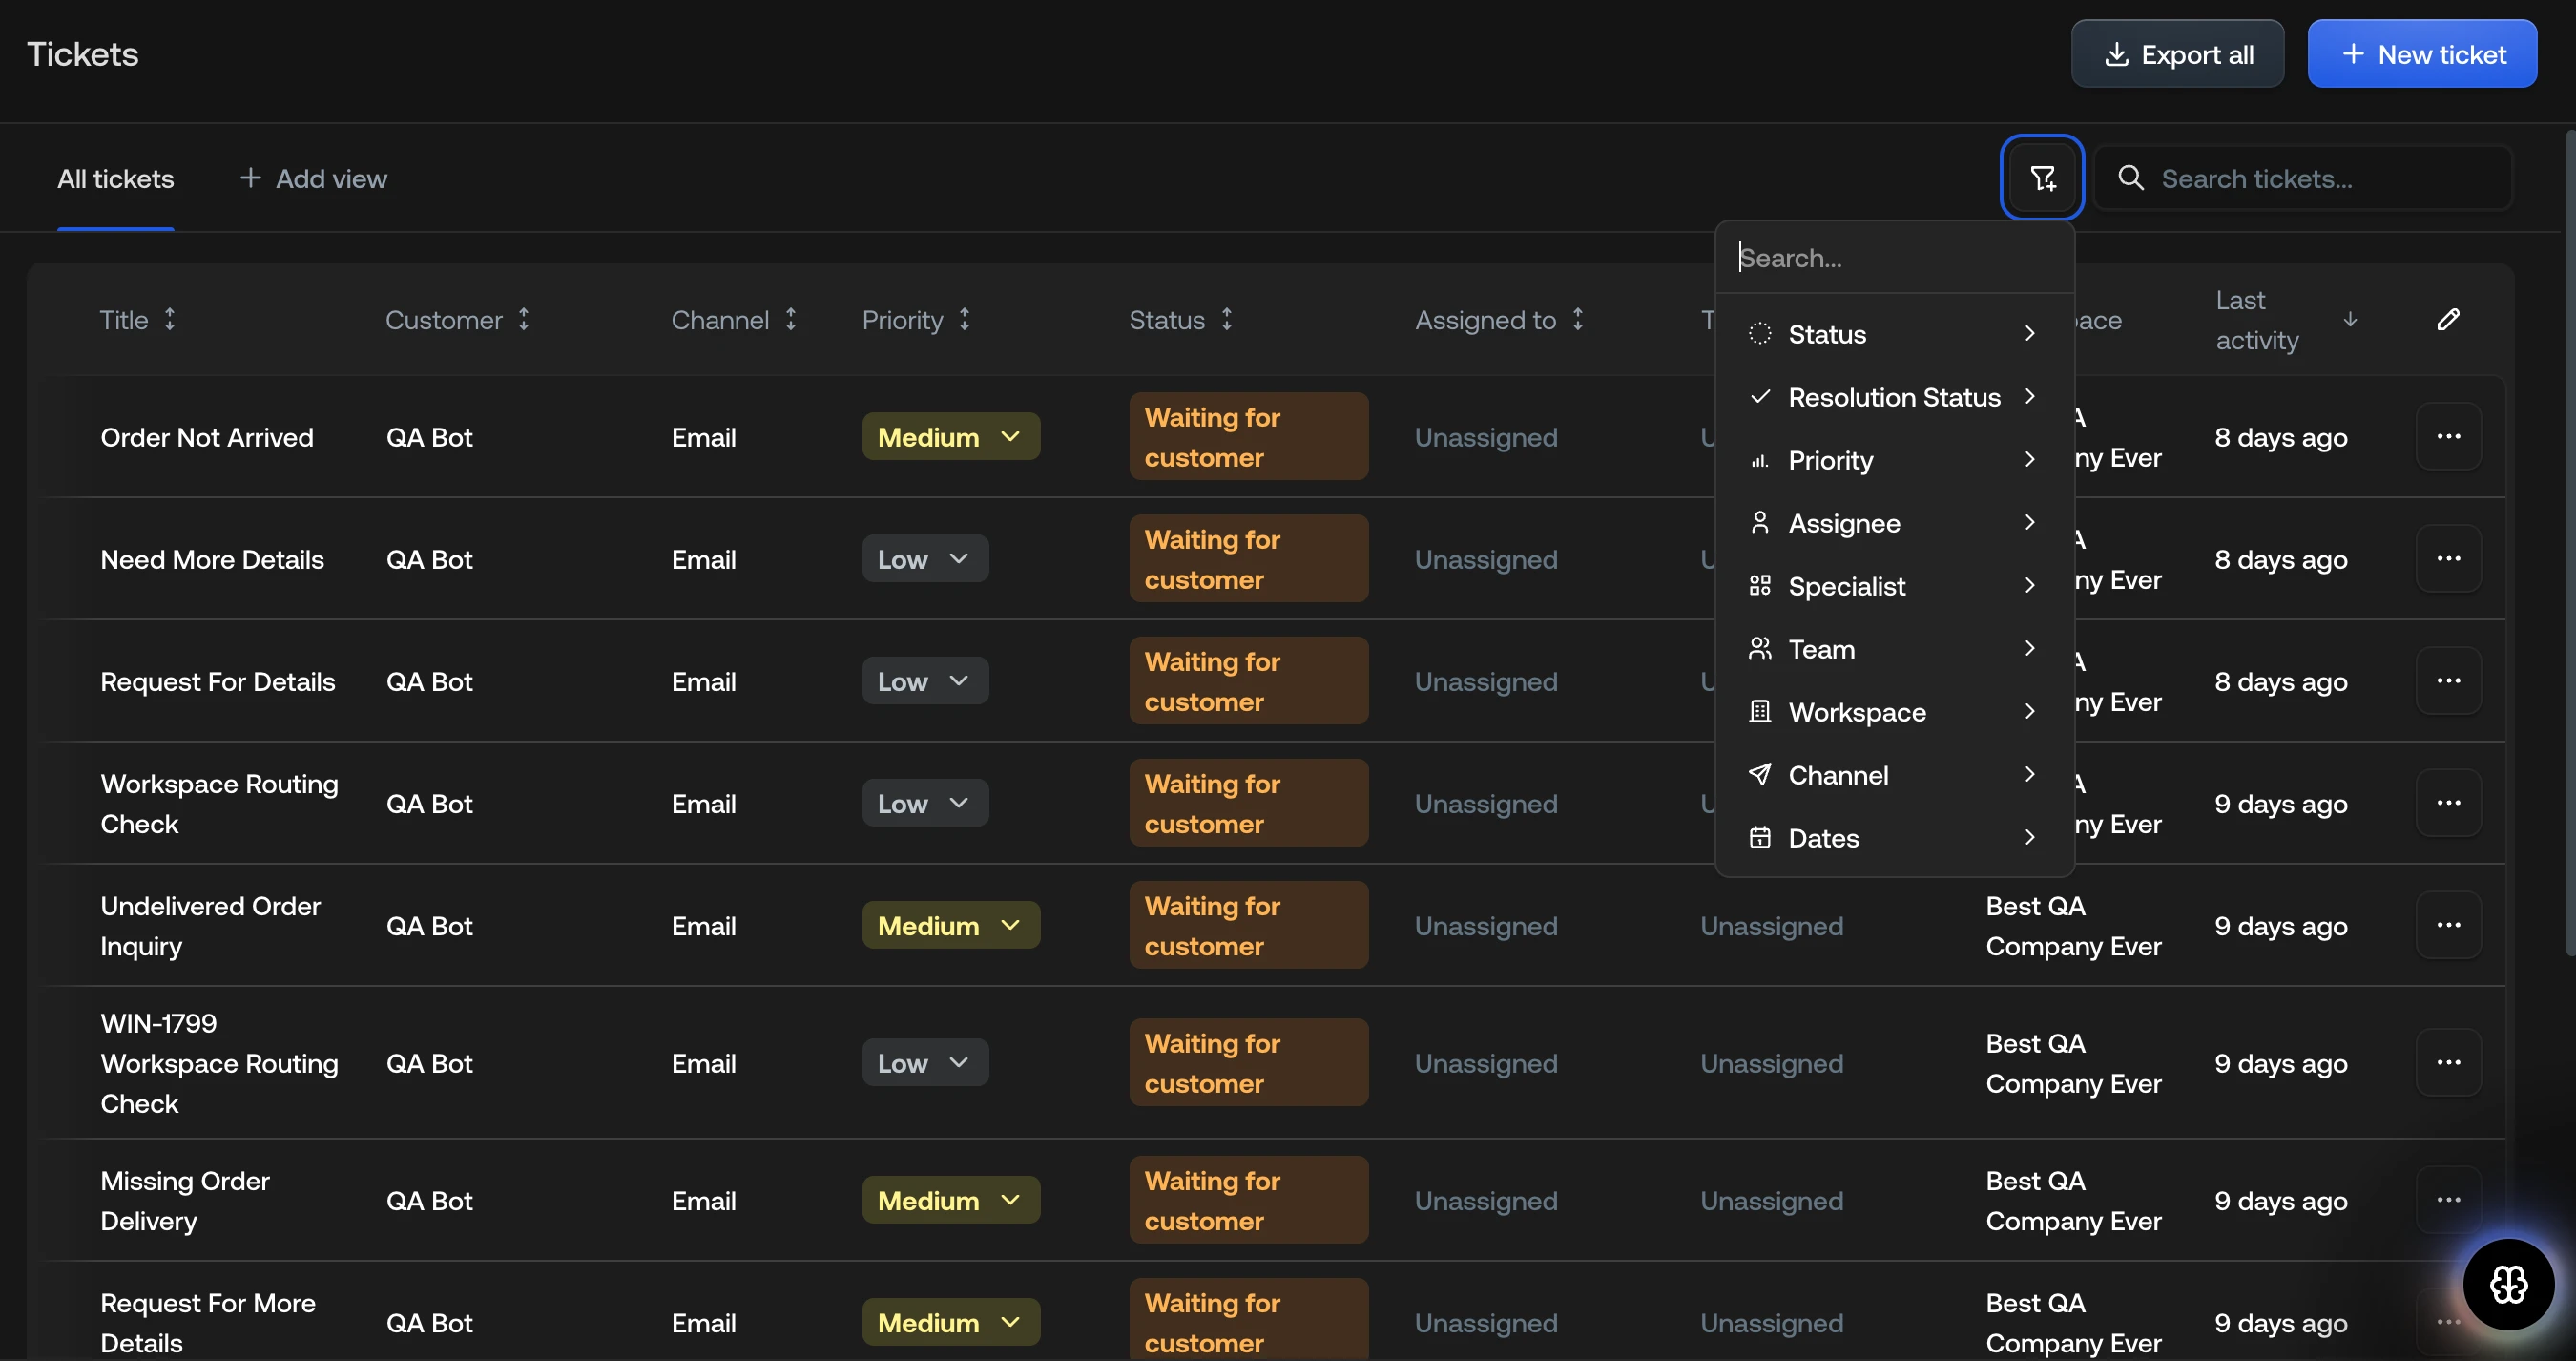The width and height of the screenshot is (2576, 1361).
Task: Click the Channel filter paper plane icon
Action: [1759, 775]
